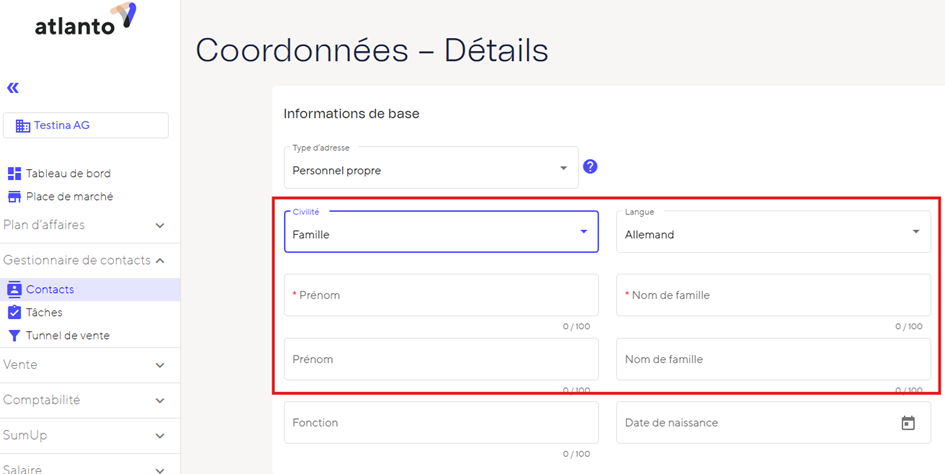Click the Tableau de bord dashboard icon
The image size is (945, 474).
(14, 174)
